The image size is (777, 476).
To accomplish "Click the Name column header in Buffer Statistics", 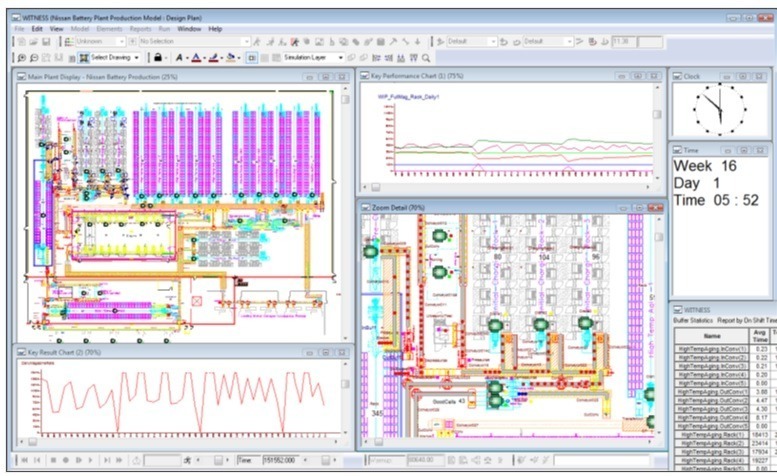I will click(710, 337).
